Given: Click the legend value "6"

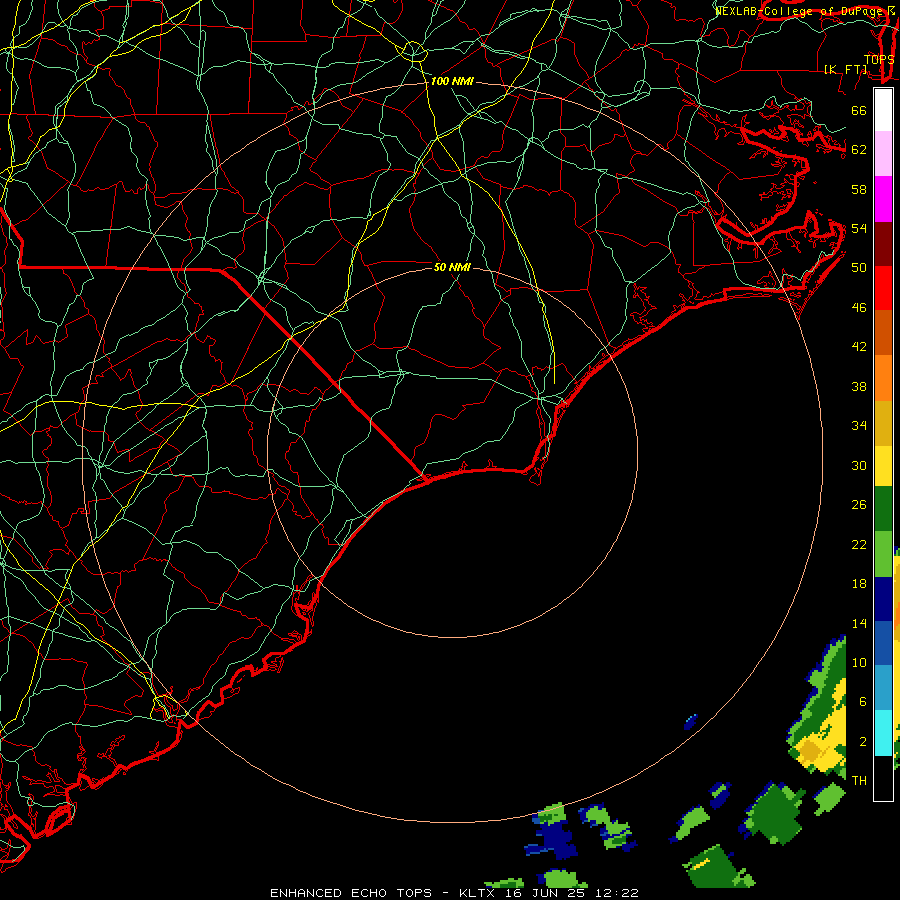Looking at the screenshot, I should (x=862, y=701).
